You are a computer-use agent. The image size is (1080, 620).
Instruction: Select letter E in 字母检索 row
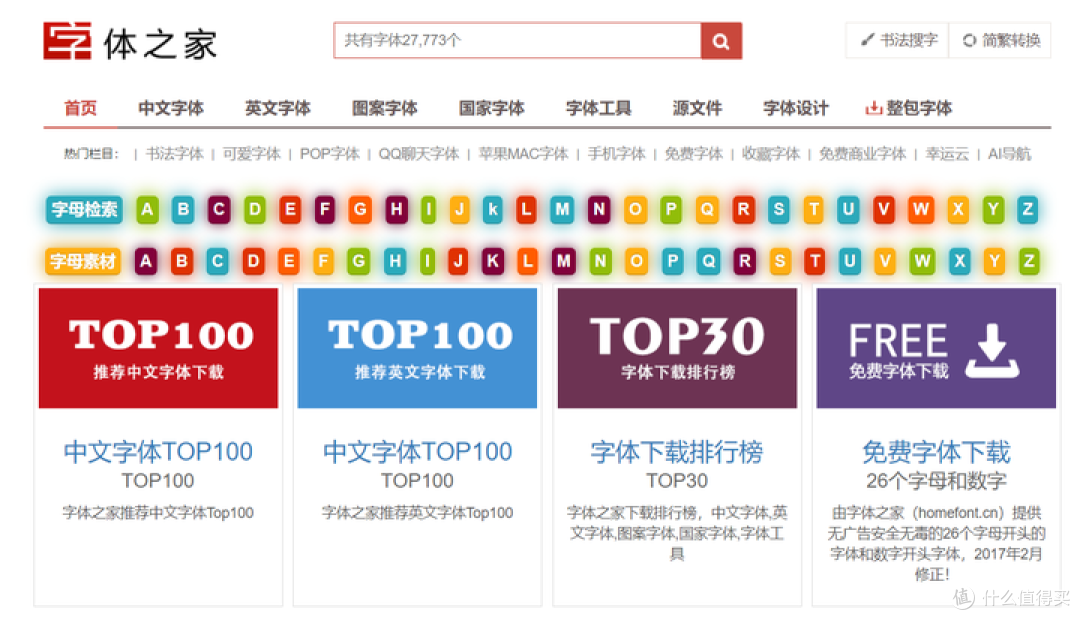[290, 209]
